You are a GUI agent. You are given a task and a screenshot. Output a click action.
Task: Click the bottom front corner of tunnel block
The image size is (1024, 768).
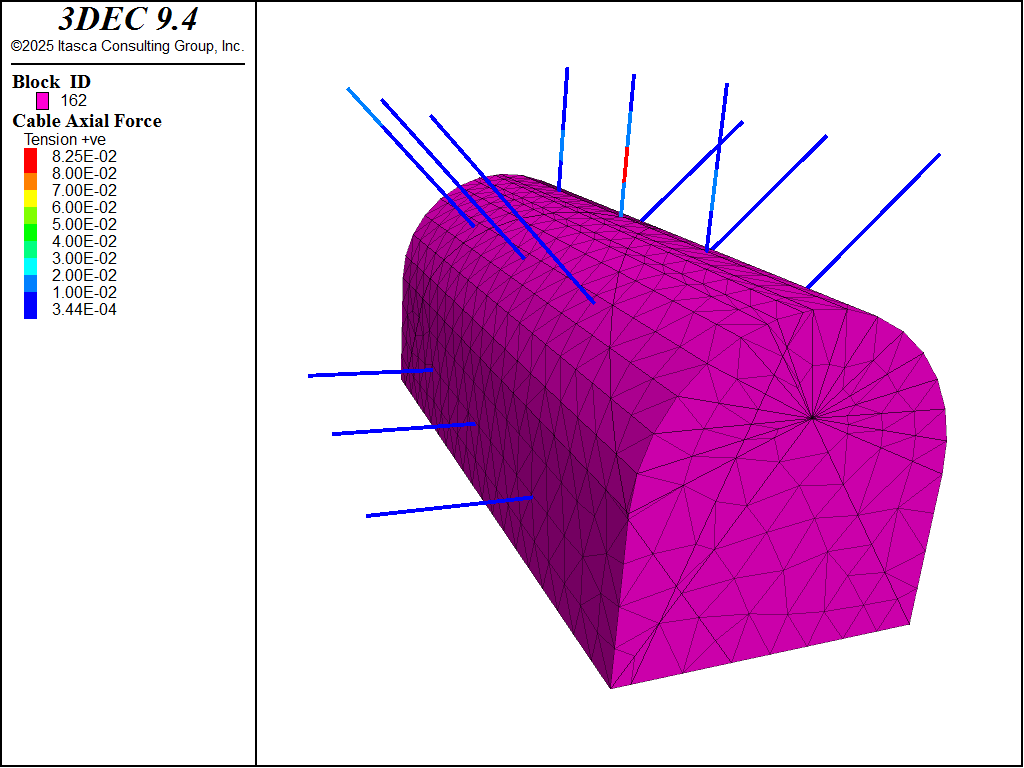point(611,687)
